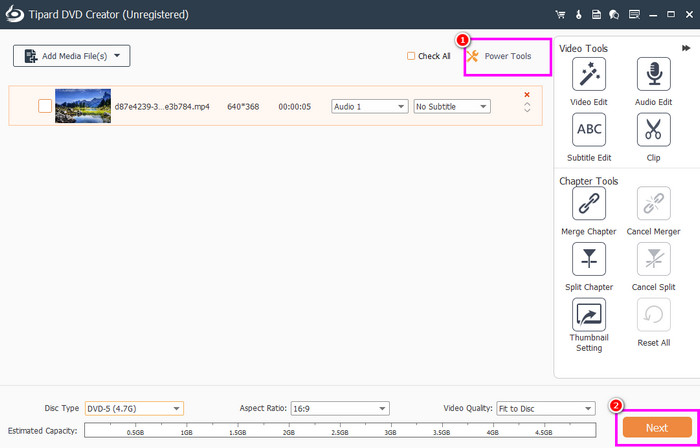Click the Tipard DVD Creator logo
Screen dimensions: 700x448
14,14
